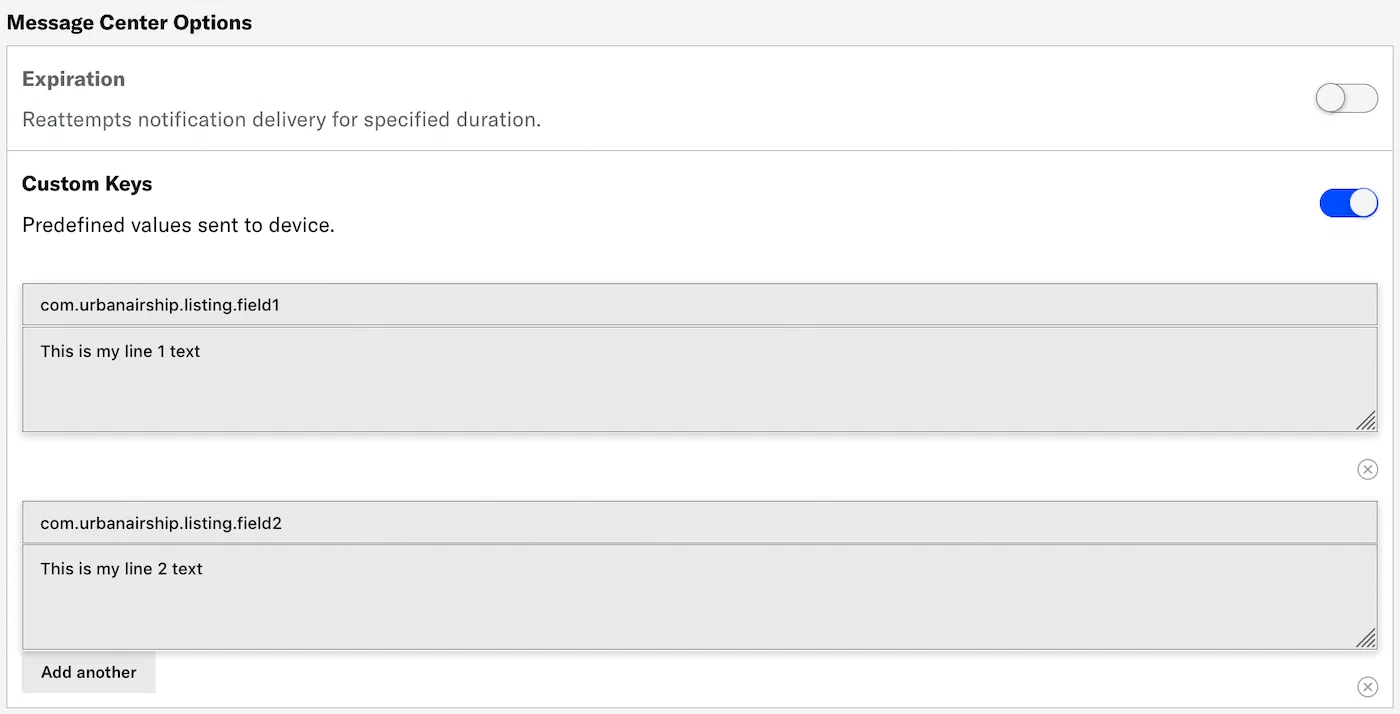Image resolution: width=1400 pixels, height=714 pixels.
Task: Click the resize handle of the first value textarea
Action: [x=1367, y=421]
